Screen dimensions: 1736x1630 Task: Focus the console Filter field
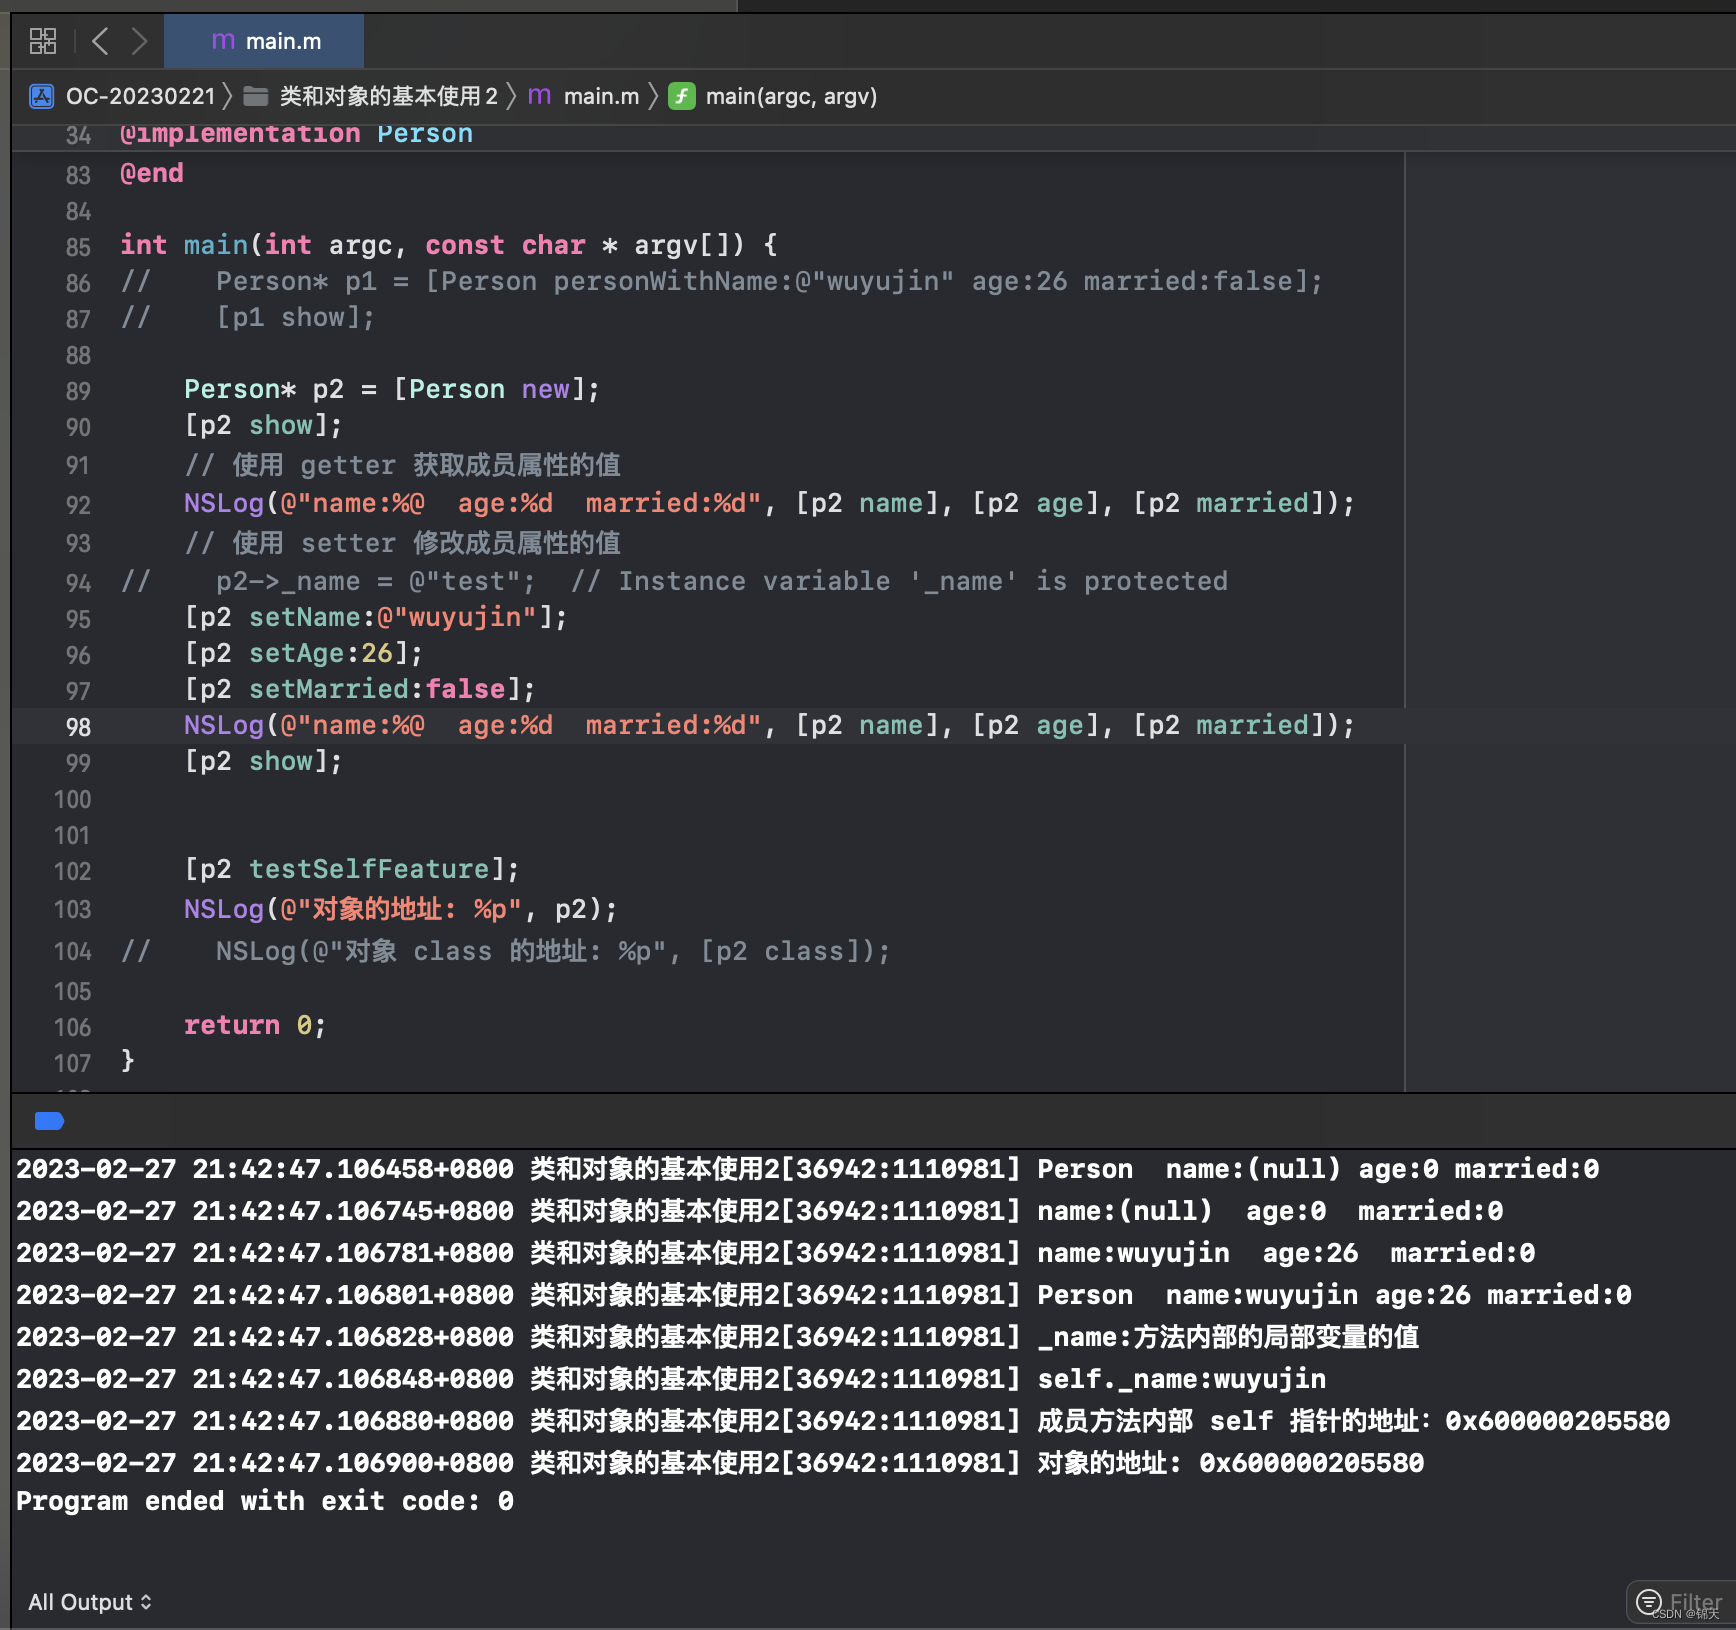(x=1680, y=1602)
